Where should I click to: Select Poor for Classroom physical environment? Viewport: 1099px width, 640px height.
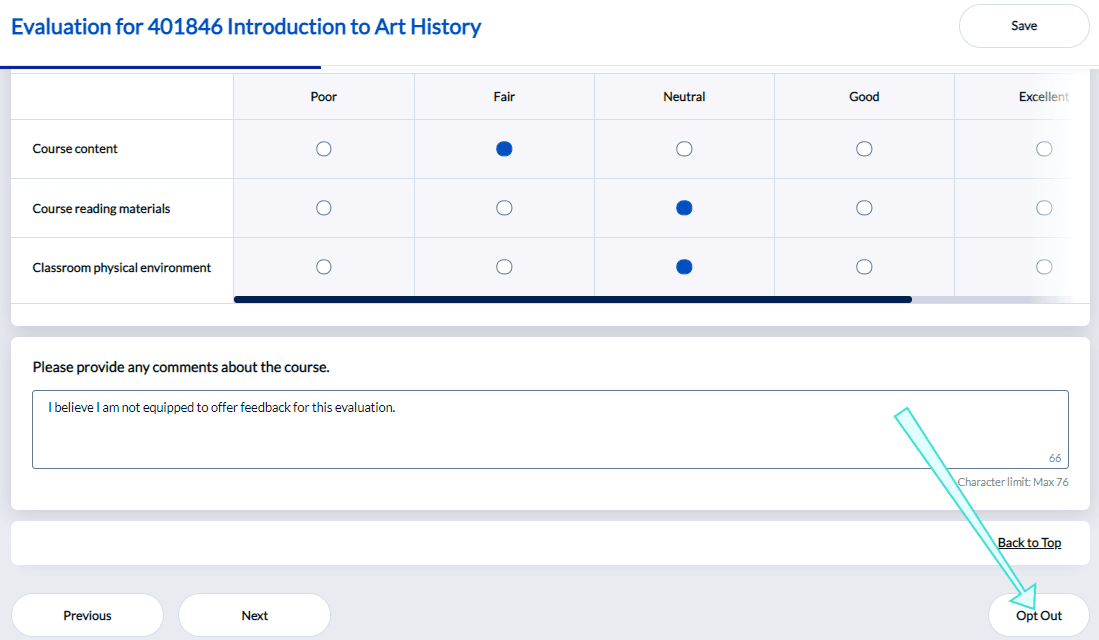coord(324,267)
